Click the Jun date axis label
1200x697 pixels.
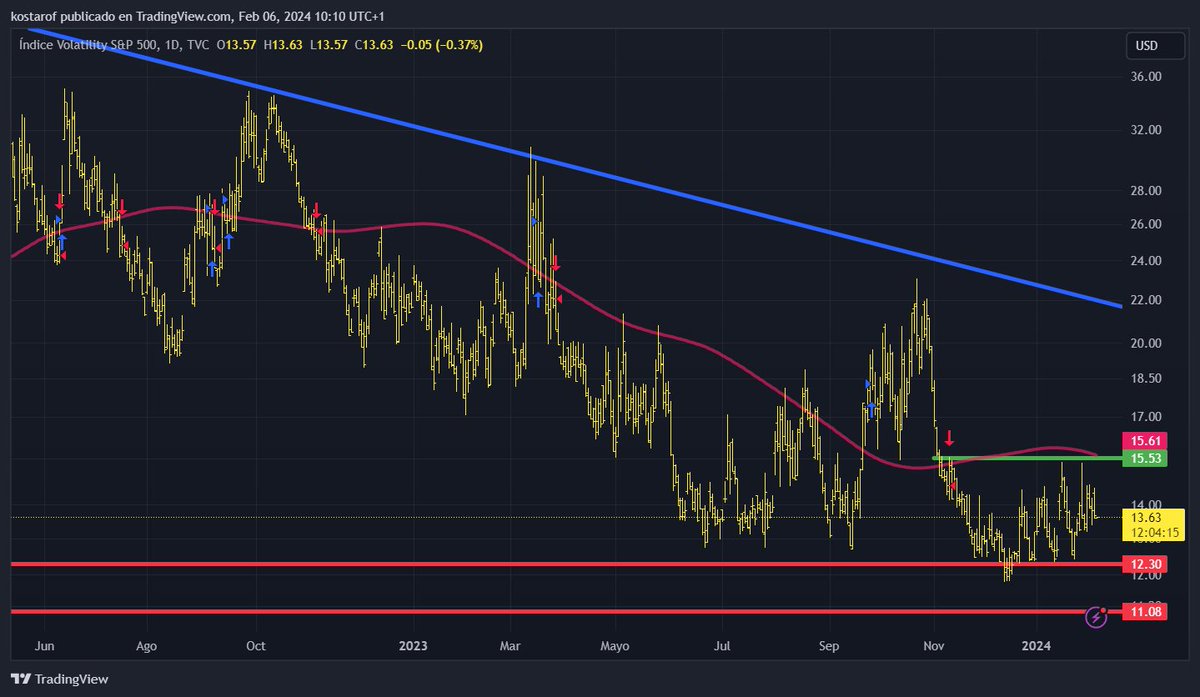42,646
